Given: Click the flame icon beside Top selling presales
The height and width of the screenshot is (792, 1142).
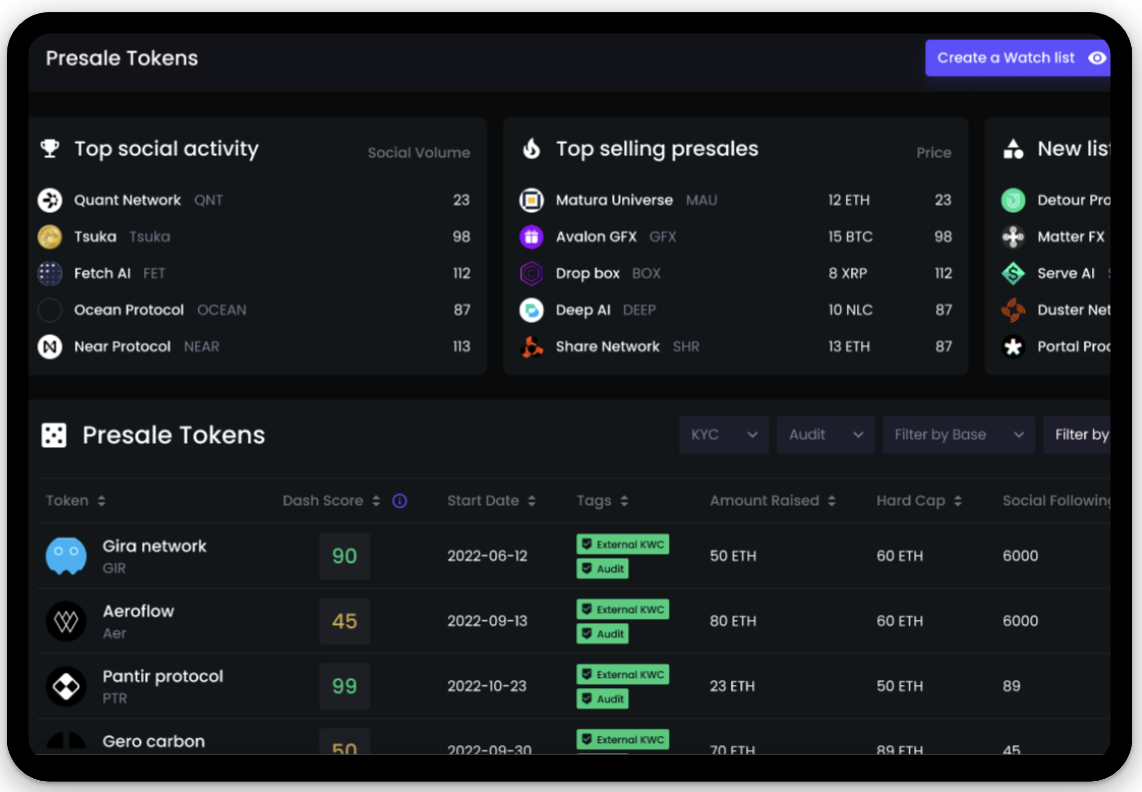Looking at the screenshot, I should tap(532, 149).
